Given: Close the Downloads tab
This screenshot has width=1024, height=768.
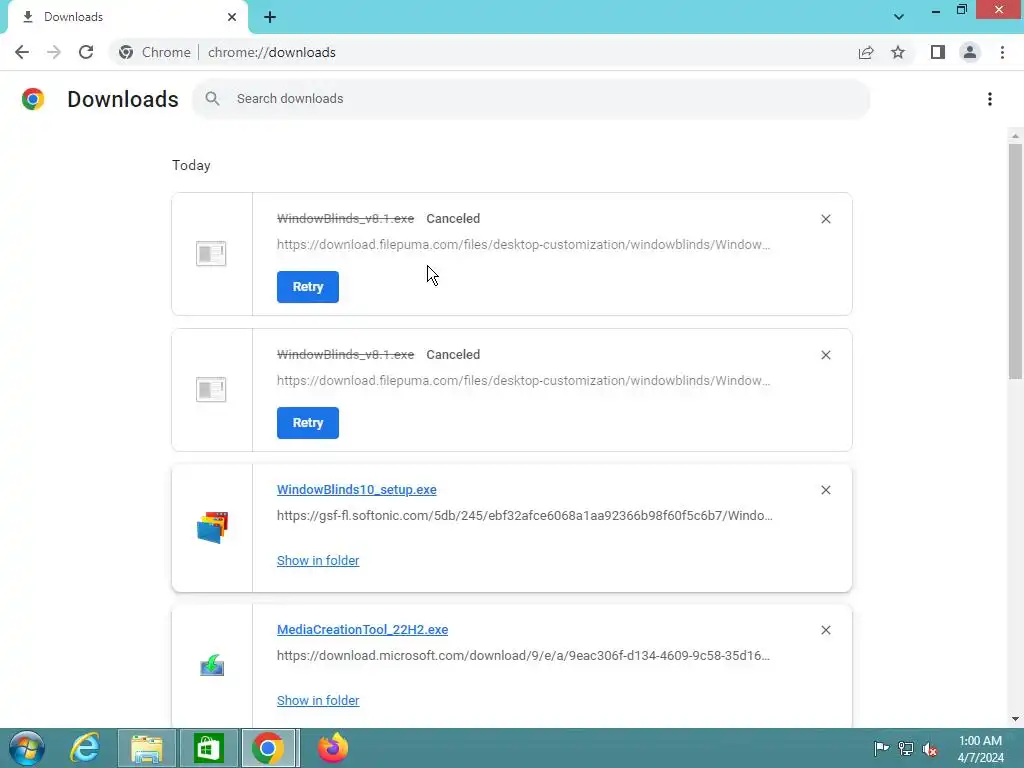Looking at the screenshot, I should point(232,17).
